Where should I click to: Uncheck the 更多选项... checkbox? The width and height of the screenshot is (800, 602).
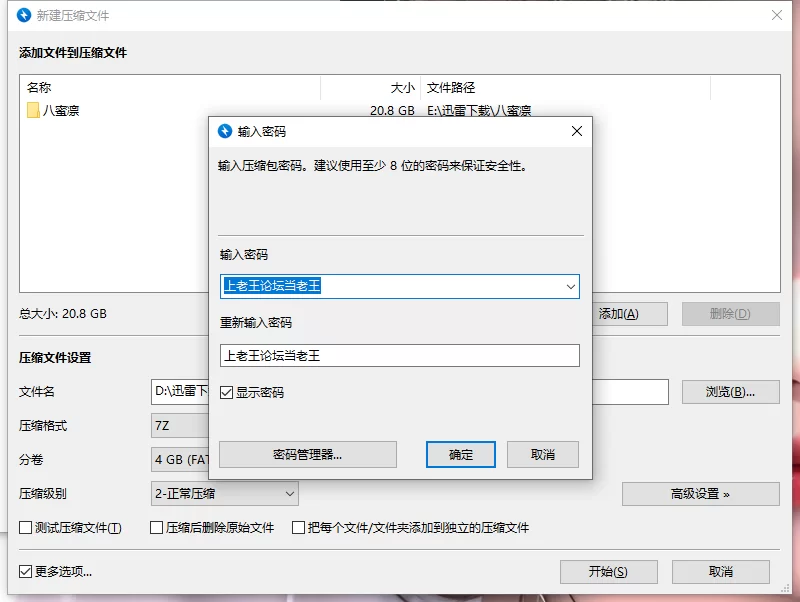[26, 571]
